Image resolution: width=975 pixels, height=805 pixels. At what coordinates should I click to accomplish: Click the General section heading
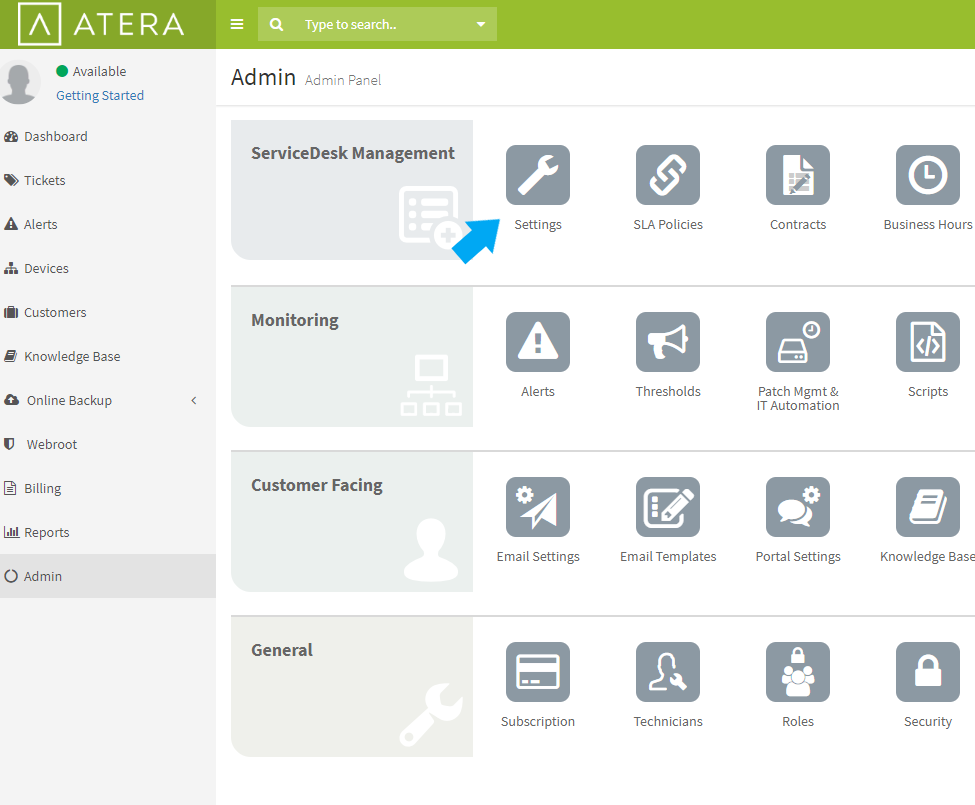282,650
